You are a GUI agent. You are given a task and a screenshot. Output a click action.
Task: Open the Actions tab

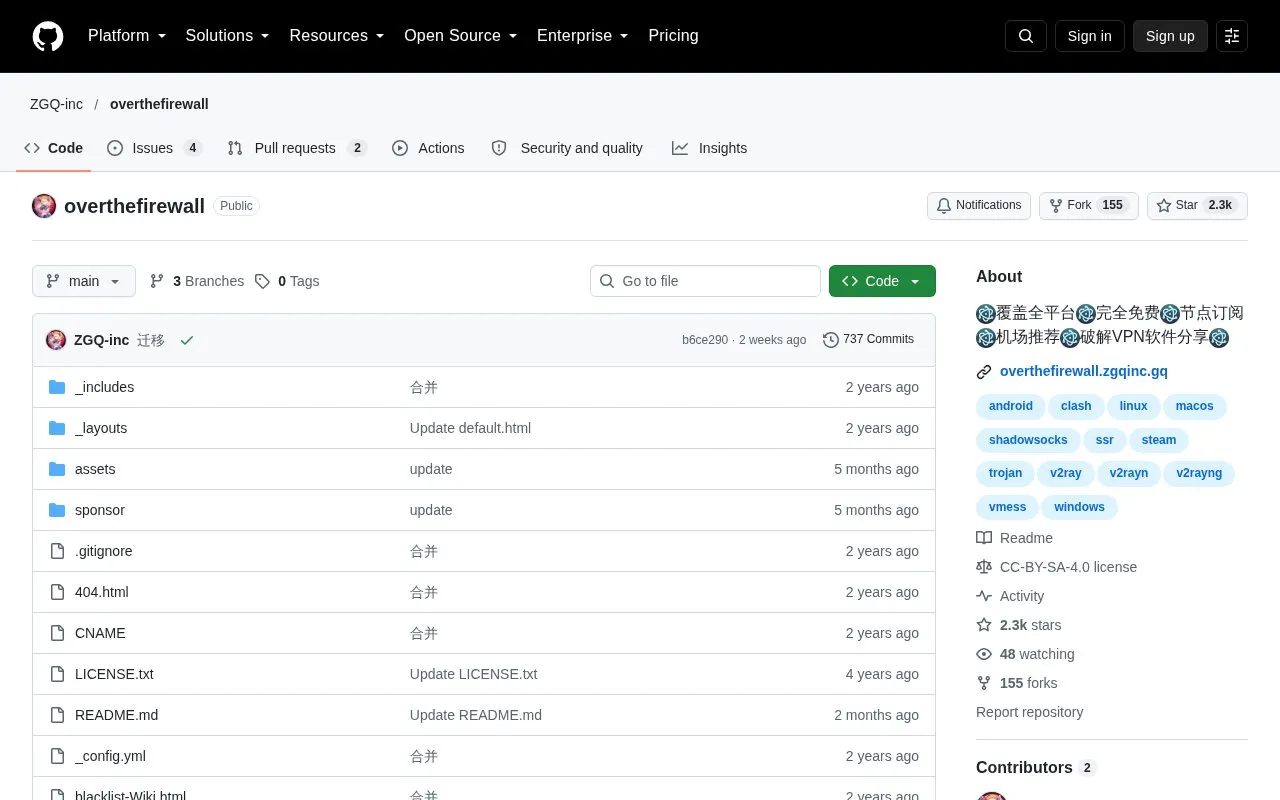428,148
